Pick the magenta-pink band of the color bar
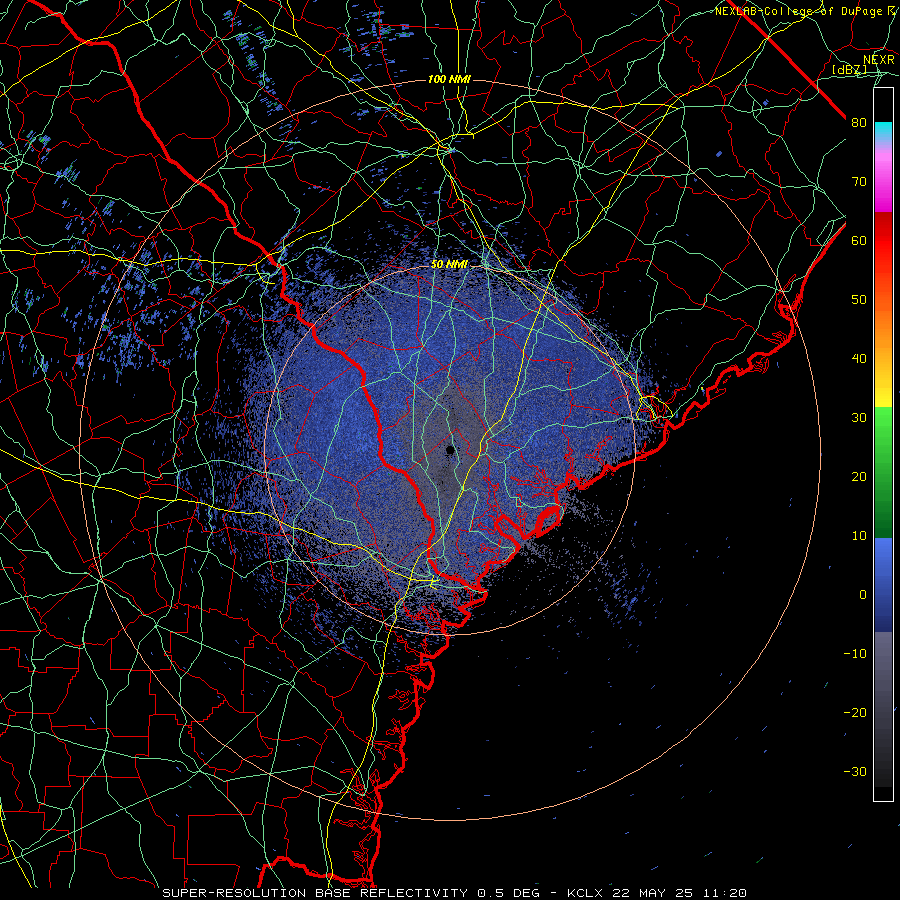 click(x=883, y=179)
